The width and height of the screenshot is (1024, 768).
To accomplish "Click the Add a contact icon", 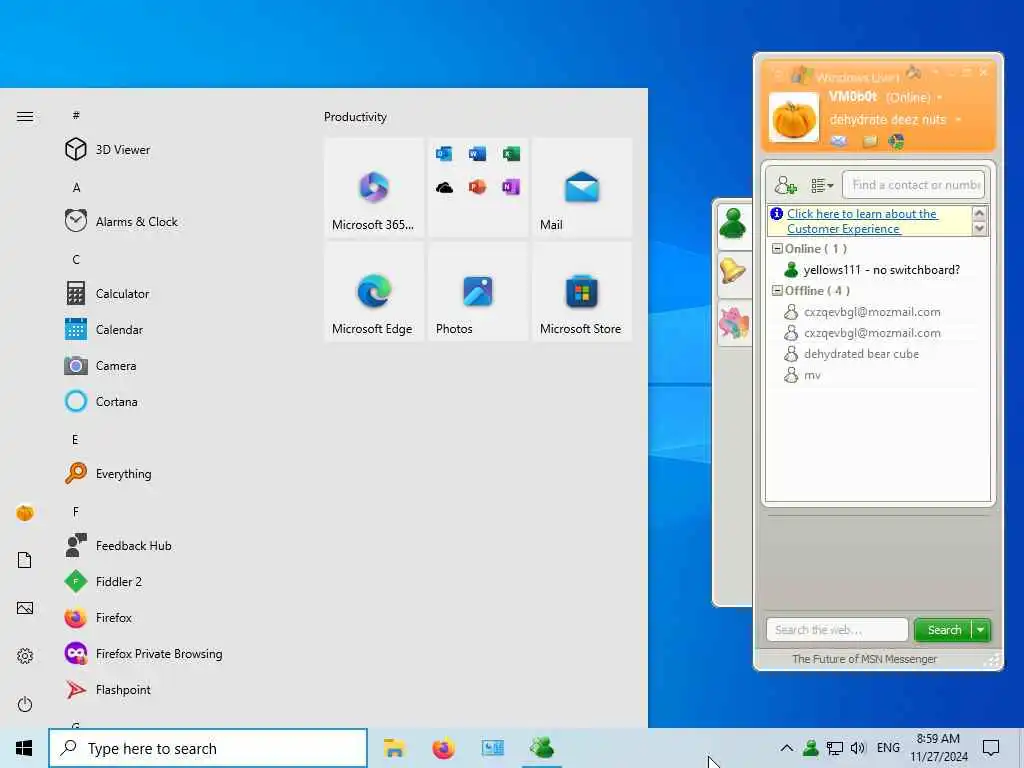I will 785,185.
